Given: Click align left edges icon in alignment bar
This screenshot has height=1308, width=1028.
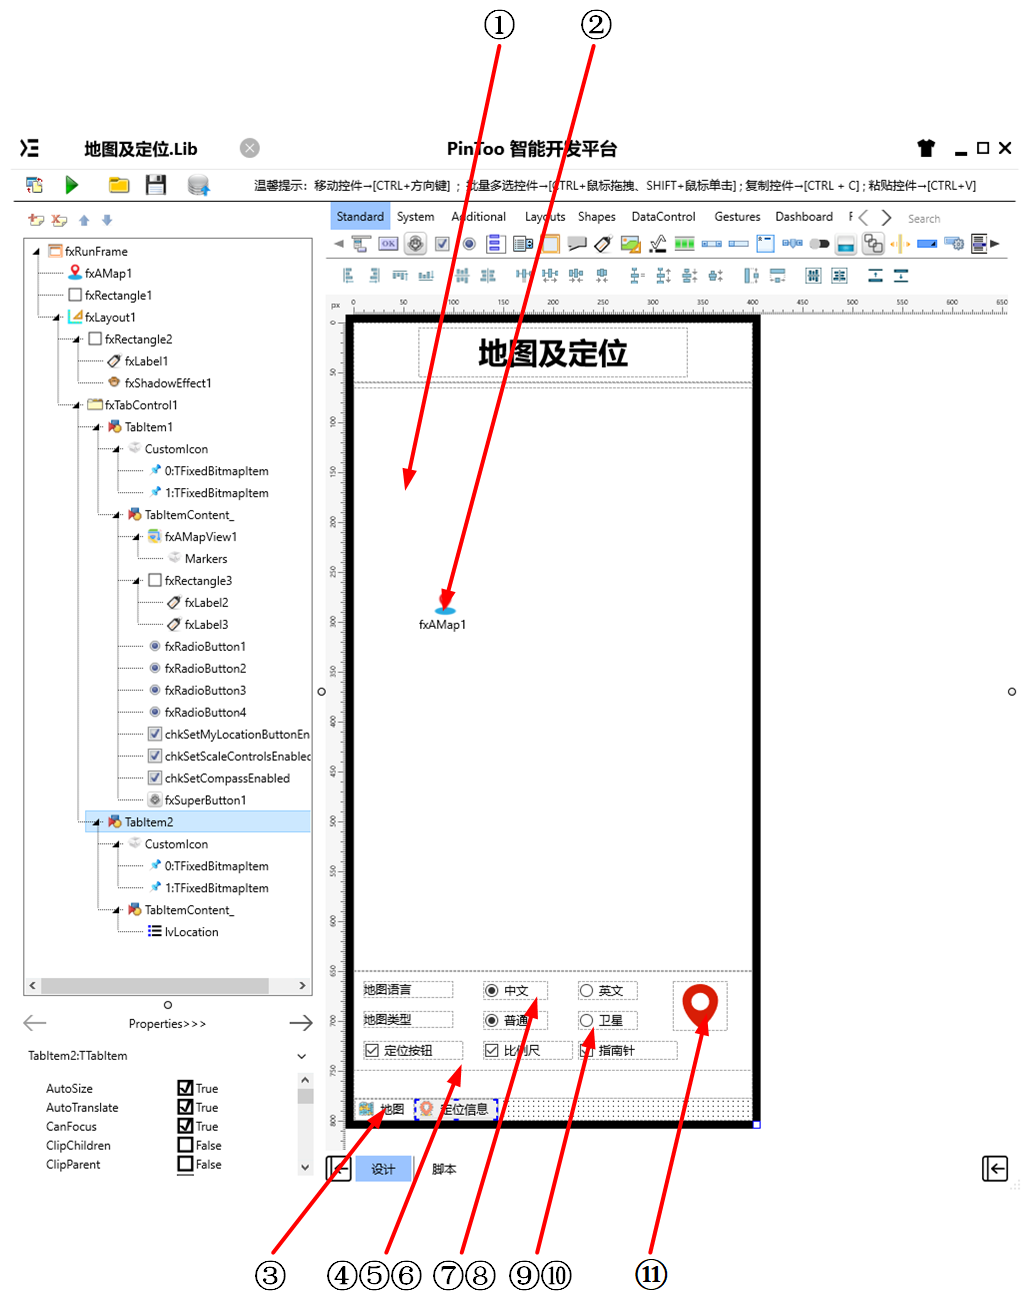Looking at the screenshot, I should pyautogui.click(x=348, y=275).
